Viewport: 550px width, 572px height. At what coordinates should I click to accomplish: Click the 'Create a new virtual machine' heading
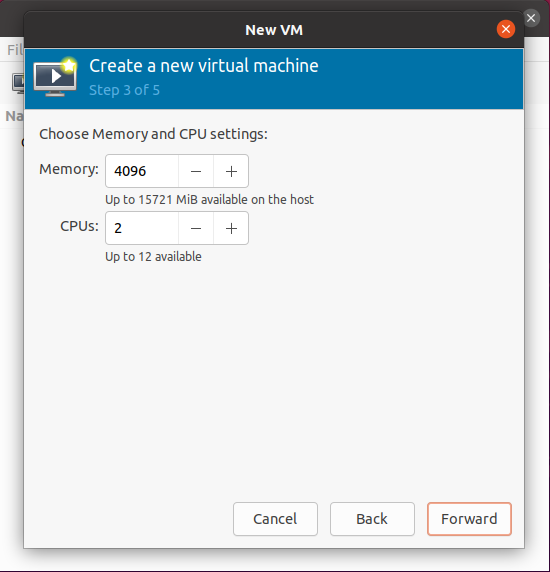pos(204,66)
